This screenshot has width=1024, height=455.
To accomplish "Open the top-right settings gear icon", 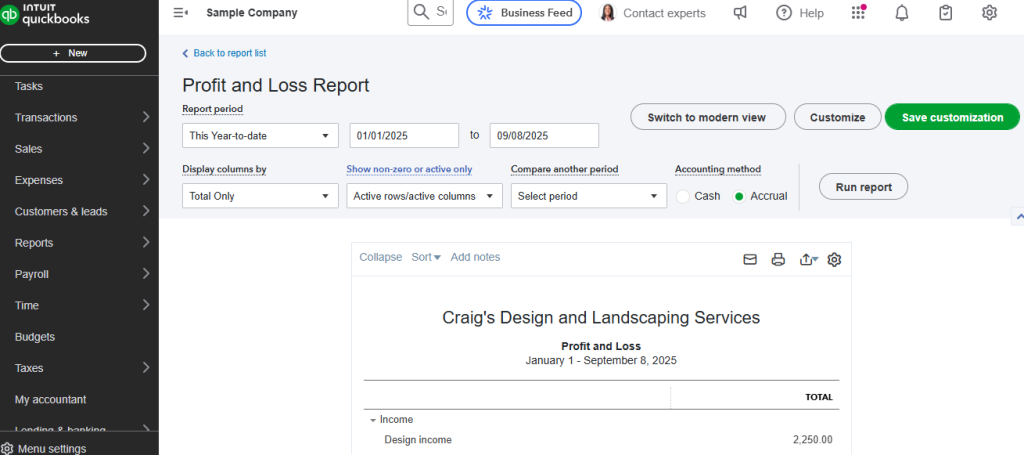I will tap(989, 12).
